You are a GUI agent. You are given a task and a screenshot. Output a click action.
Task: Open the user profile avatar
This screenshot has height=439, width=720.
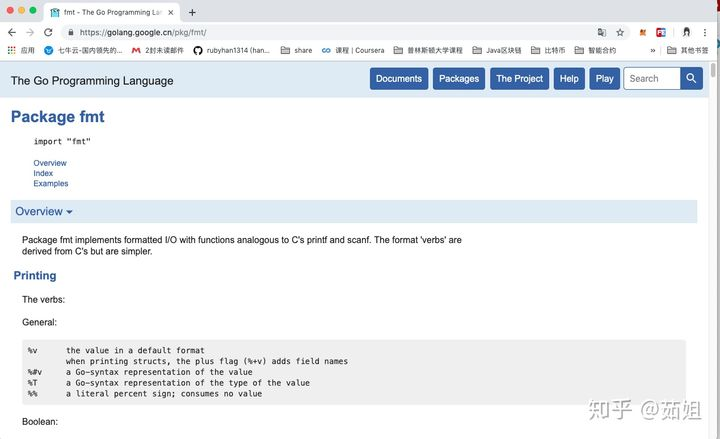[686, 32]
